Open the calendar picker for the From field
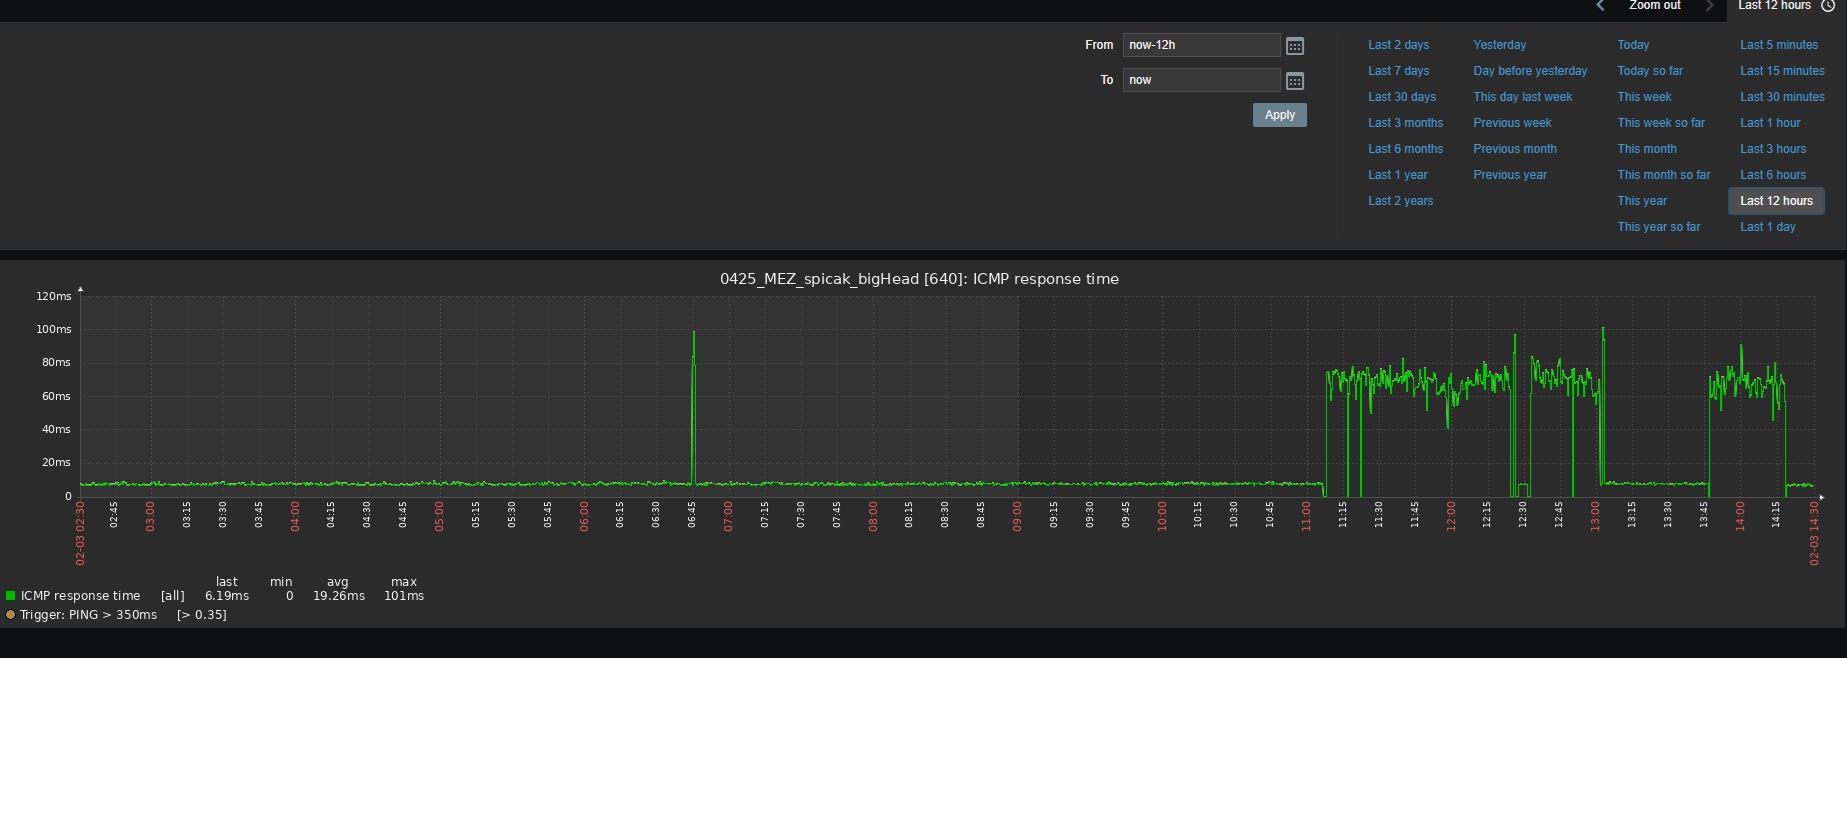 pos(1294,46)
